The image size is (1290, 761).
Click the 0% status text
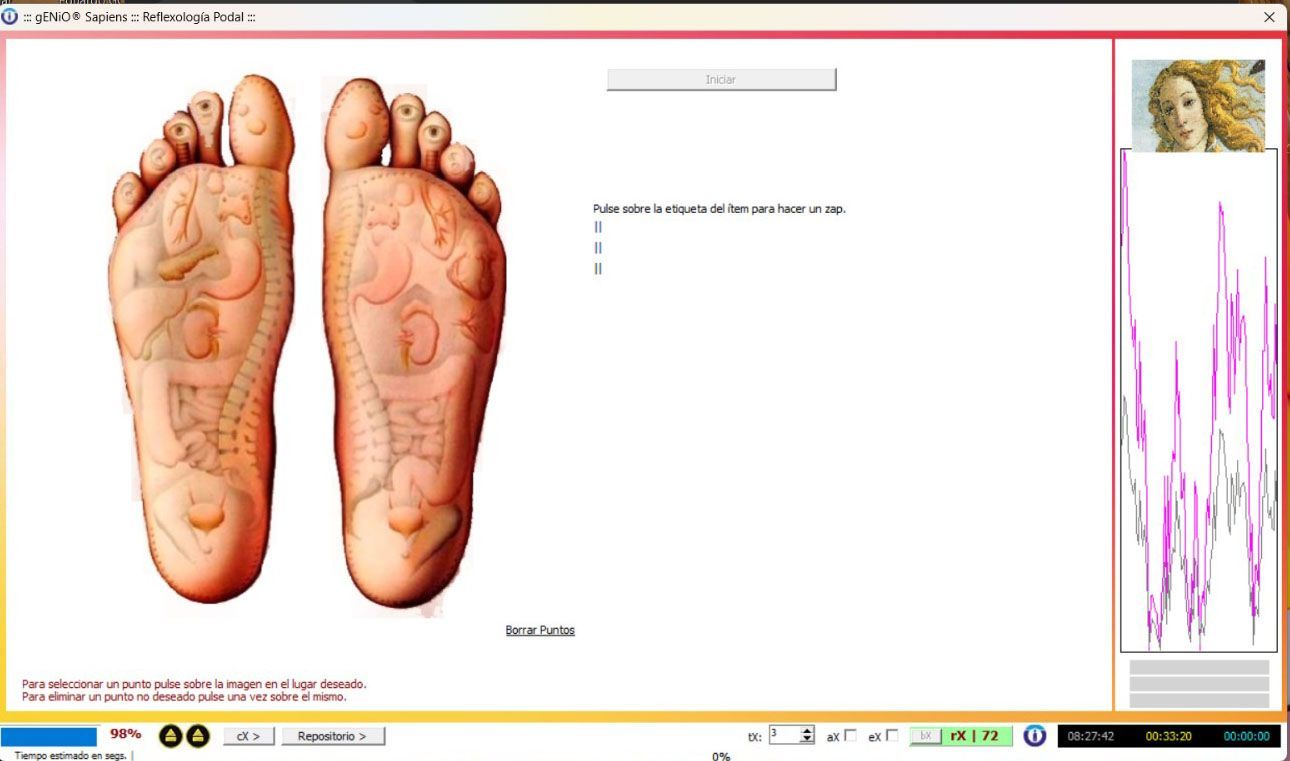point(721,756)
